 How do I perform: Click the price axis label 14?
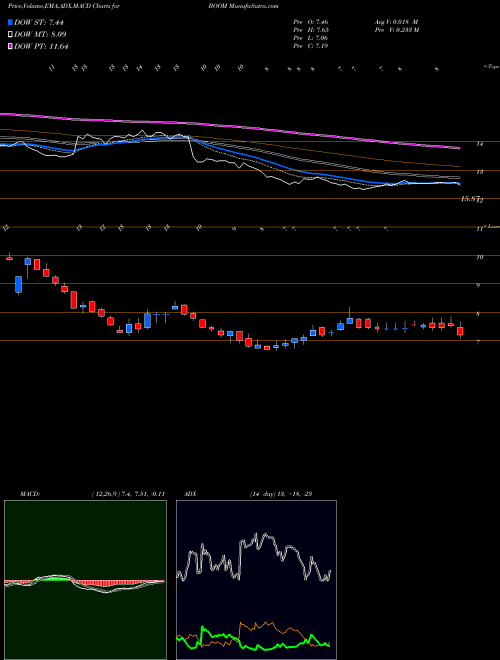click(479, 144)
